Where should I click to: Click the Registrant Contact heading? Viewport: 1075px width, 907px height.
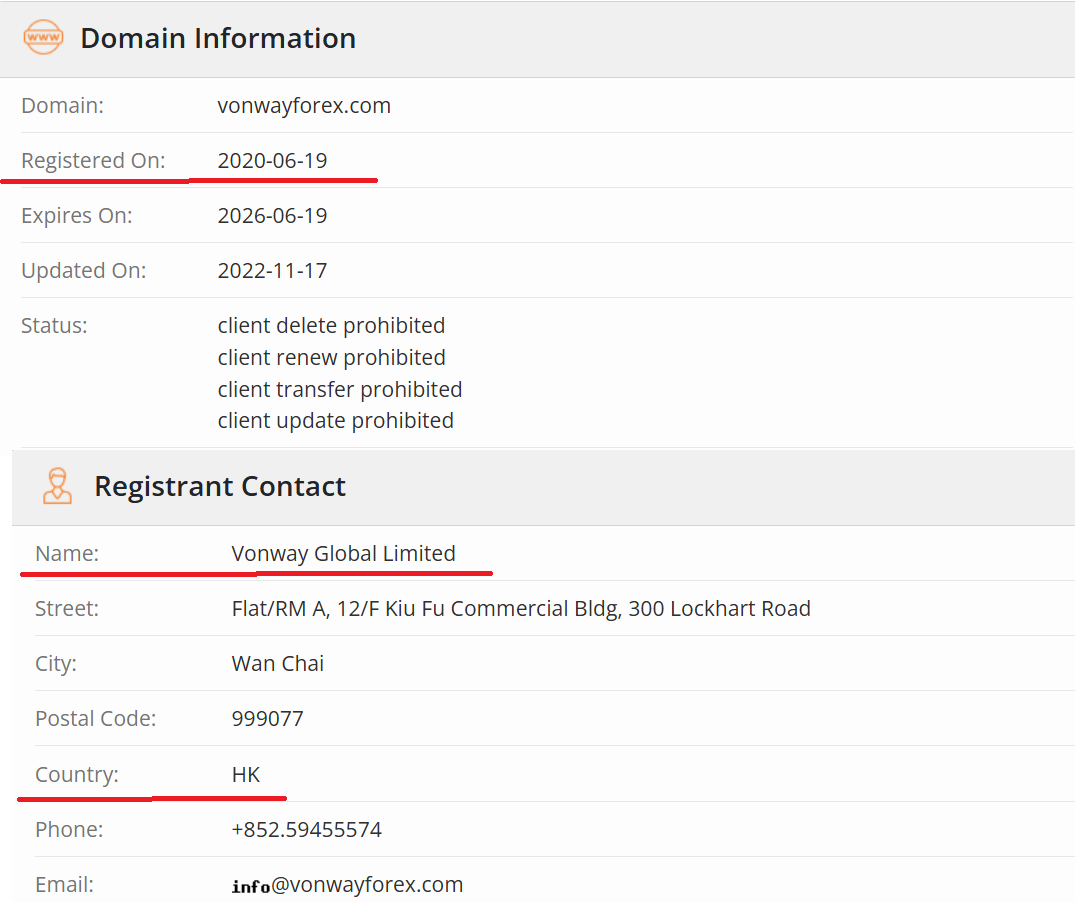pyautogui.click(x=220, y=486)
